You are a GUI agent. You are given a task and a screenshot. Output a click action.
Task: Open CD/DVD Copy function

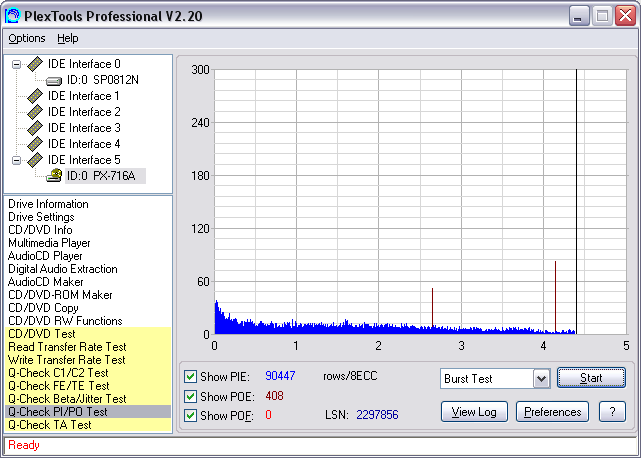pyautogui.click(x=43, y=308)
